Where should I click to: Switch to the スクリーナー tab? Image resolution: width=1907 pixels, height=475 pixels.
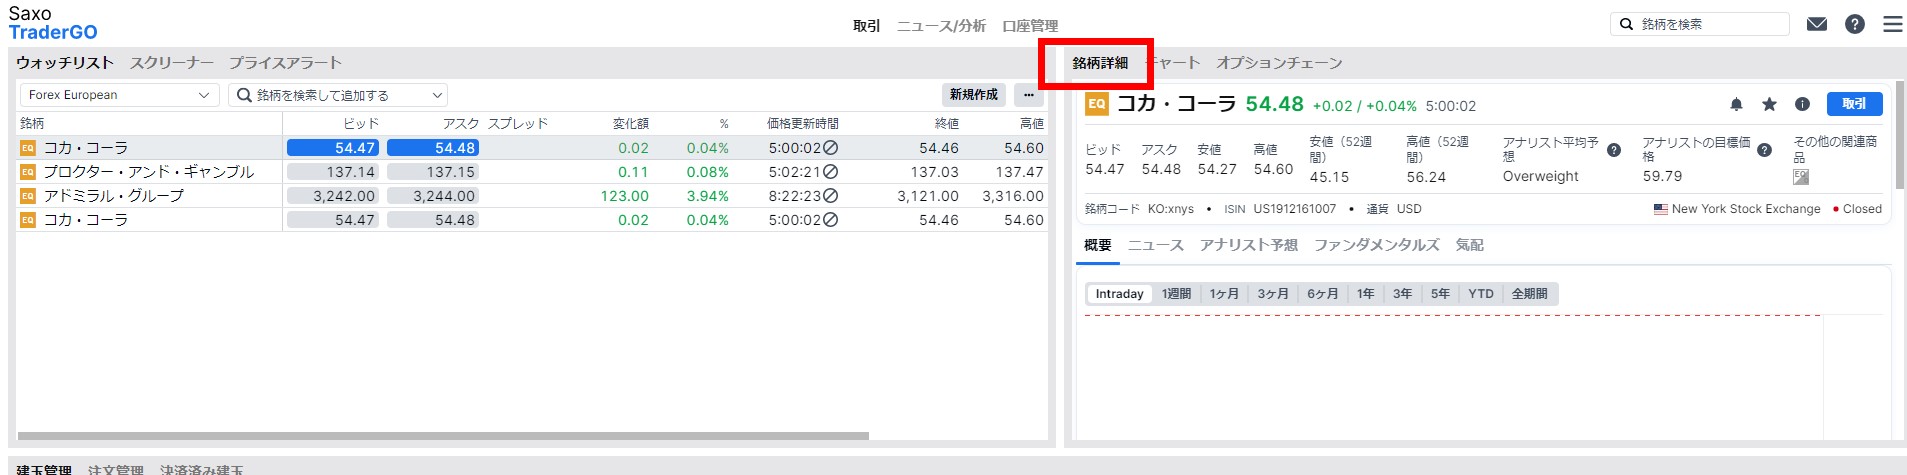171,62
